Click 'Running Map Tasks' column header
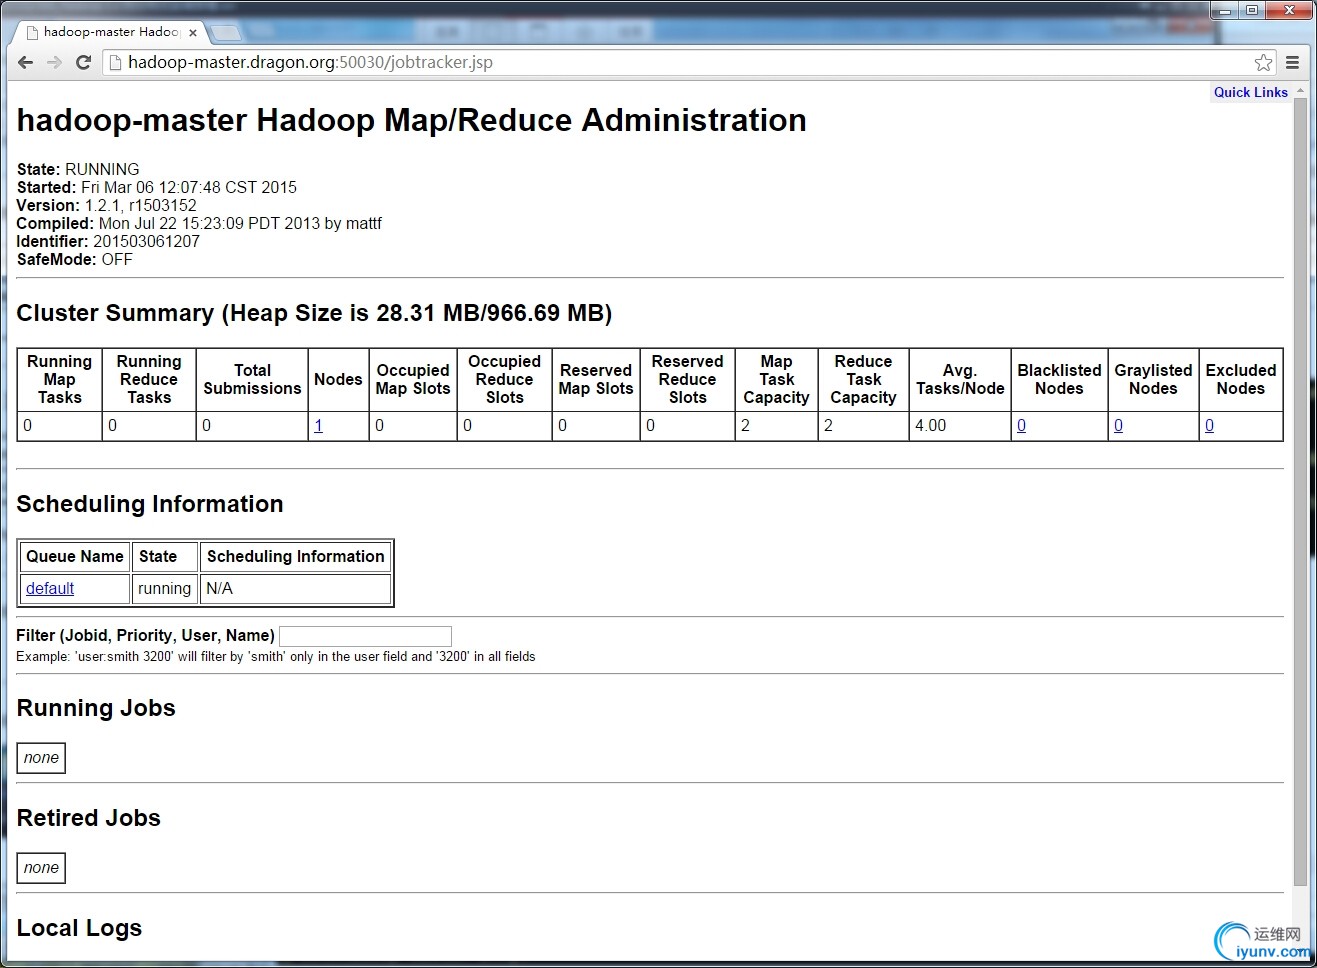The image size is (1317, 968). 59,379
